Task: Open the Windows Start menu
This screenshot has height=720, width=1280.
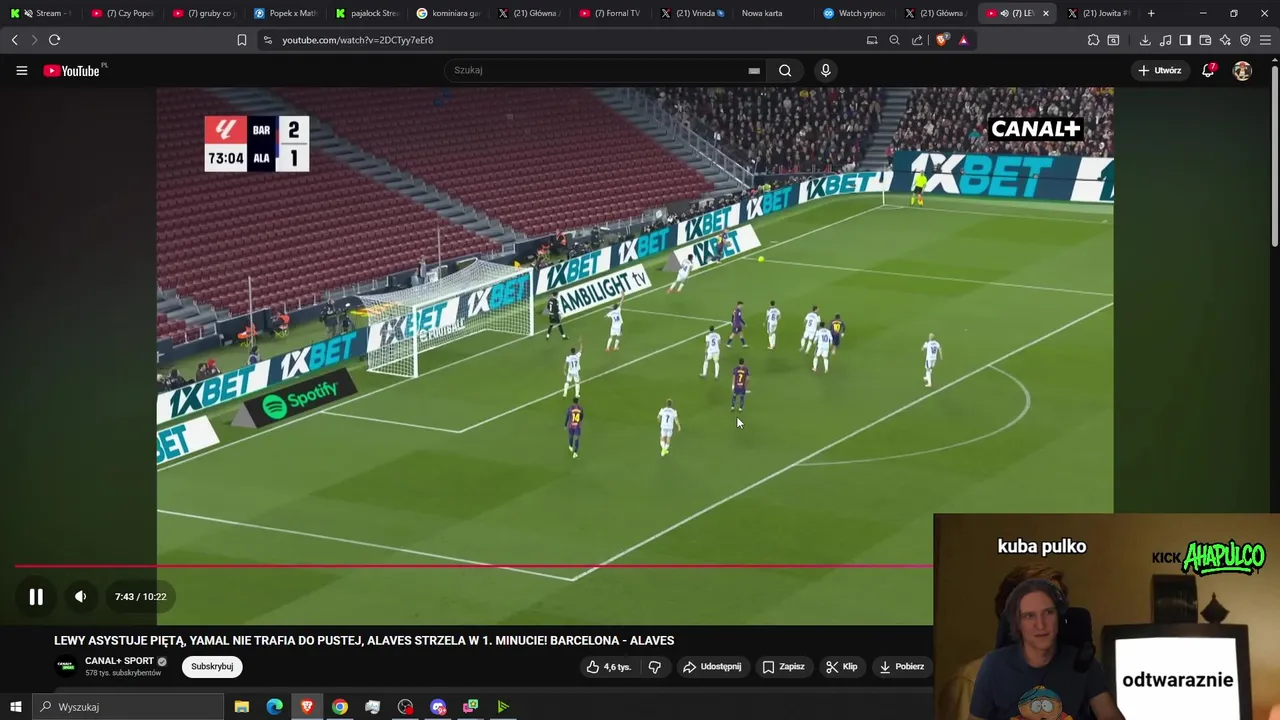Action: (x=15, y=707)
